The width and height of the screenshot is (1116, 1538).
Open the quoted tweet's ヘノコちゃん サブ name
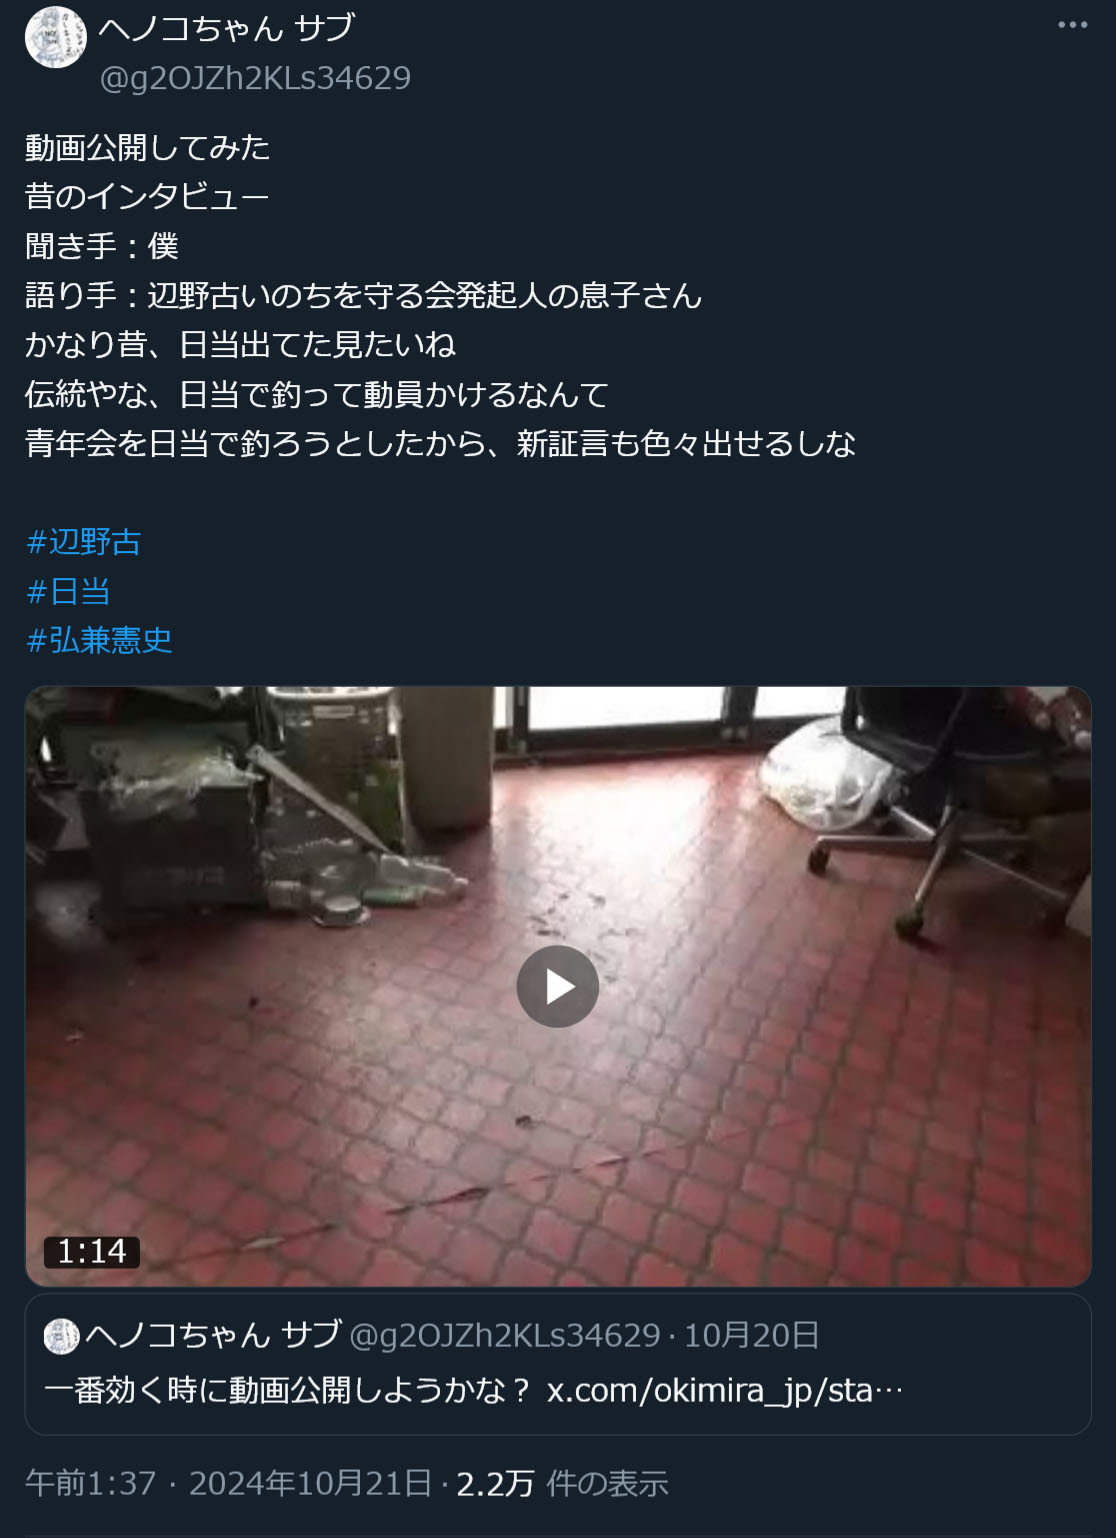point(213,1335)
